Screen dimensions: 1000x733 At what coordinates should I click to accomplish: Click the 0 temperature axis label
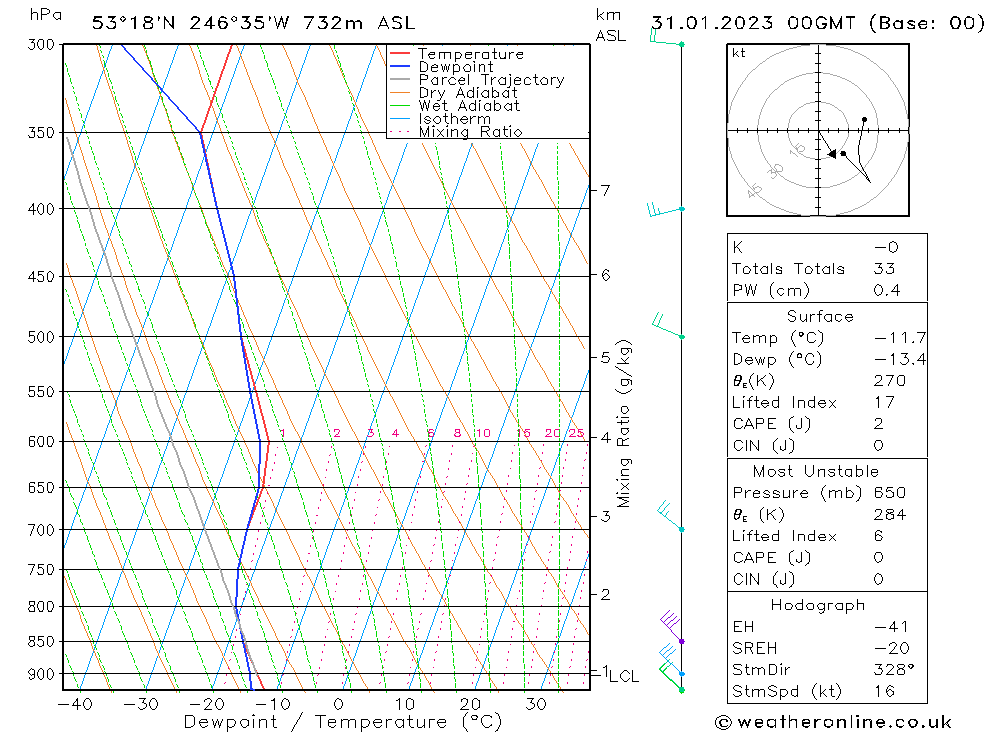click(x=338, y=704)
